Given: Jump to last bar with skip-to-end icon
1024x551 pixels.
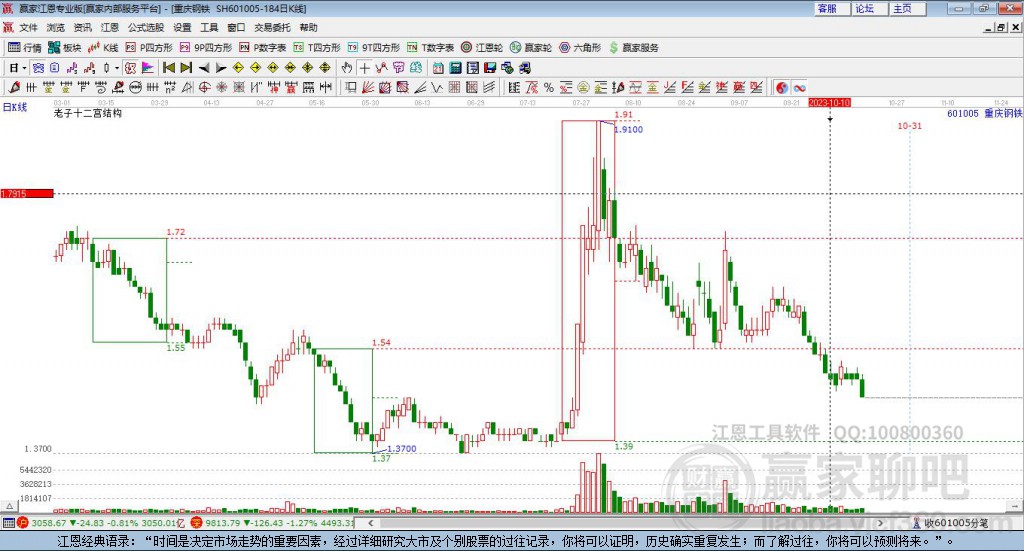Looking at the screenshot, I should 186,68.
